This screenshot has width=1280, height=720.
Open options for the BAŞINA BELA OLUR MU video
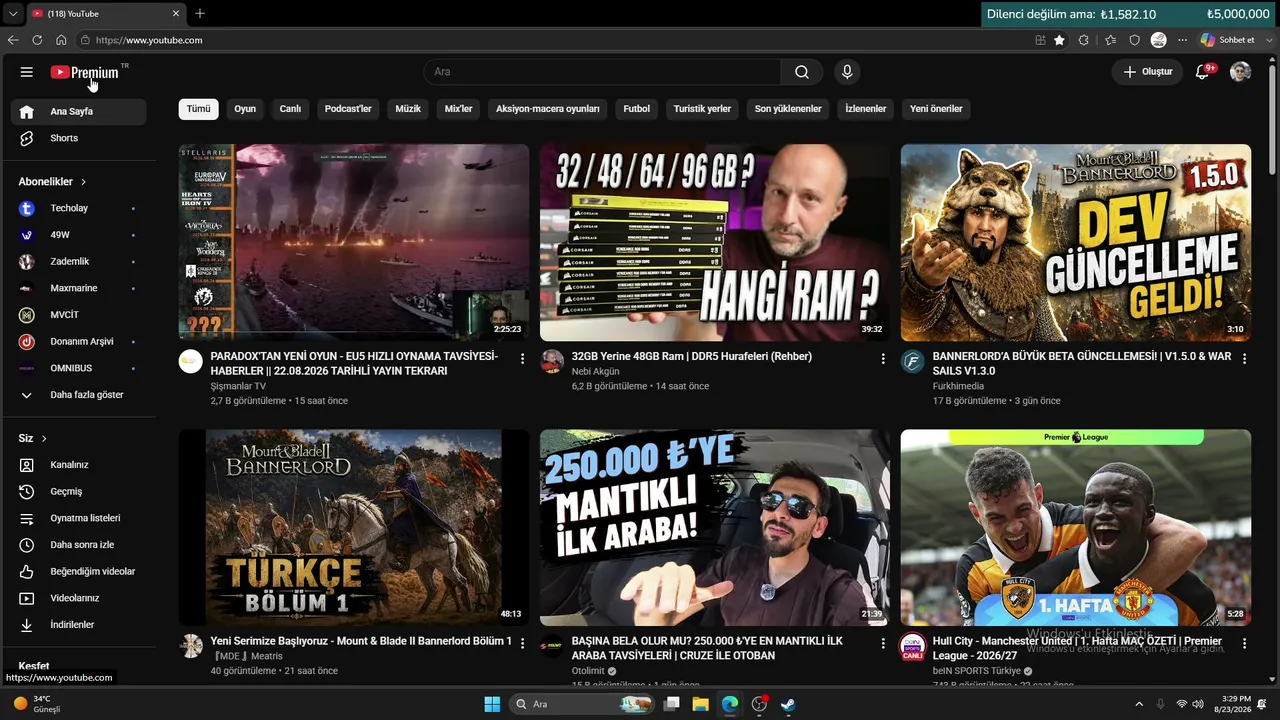[883, 643]
